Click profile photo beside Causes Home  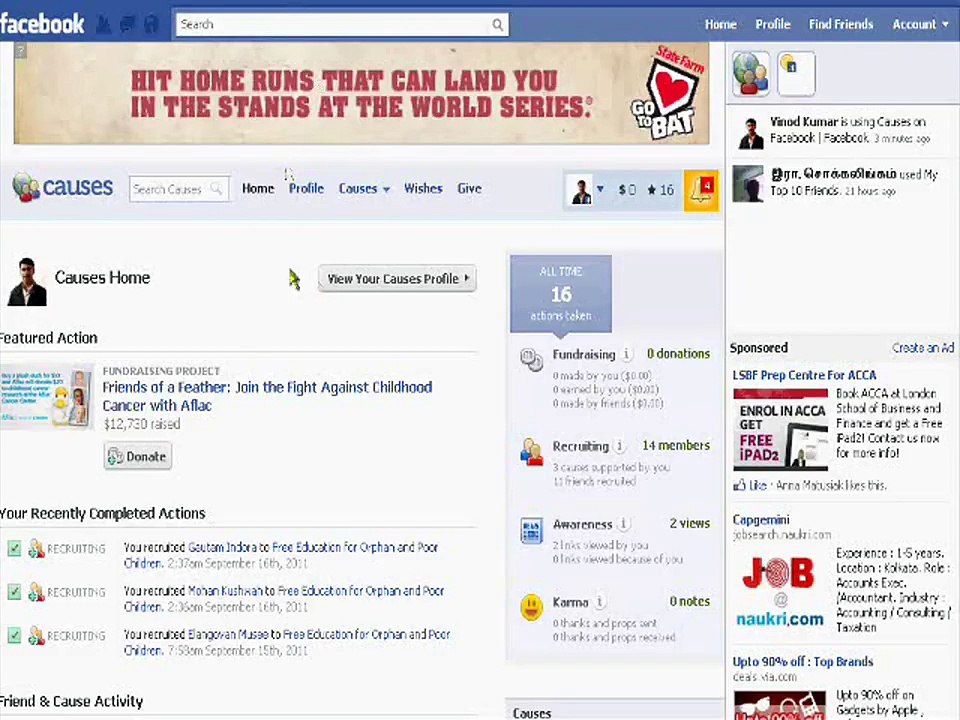pyautogui.click(x=27, y=282)
